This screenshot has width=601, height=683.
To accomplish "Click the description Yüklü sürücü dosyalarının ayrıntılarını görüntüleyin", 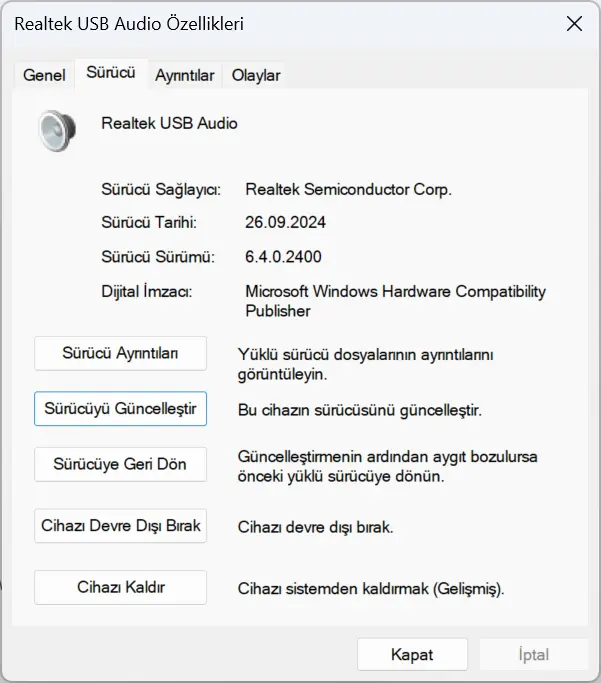I will [366, 364].
